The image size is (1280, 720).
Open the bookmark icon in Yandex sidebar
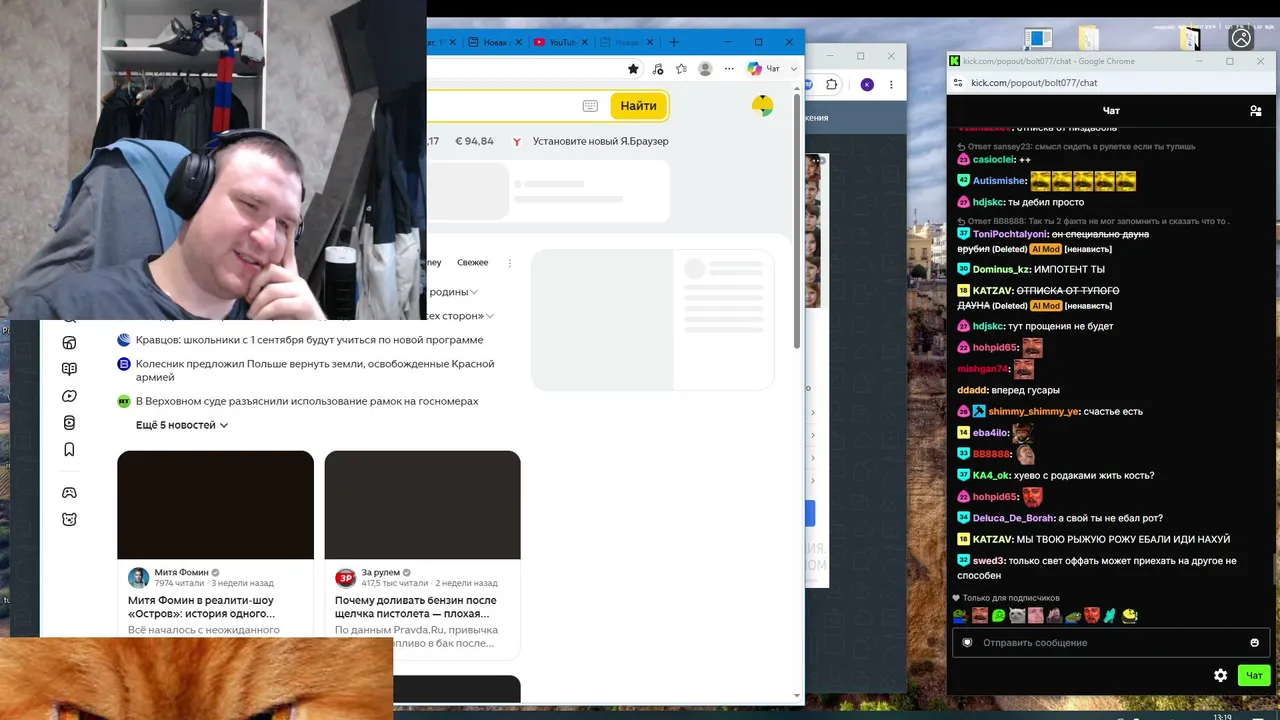[x=69, y=450]
